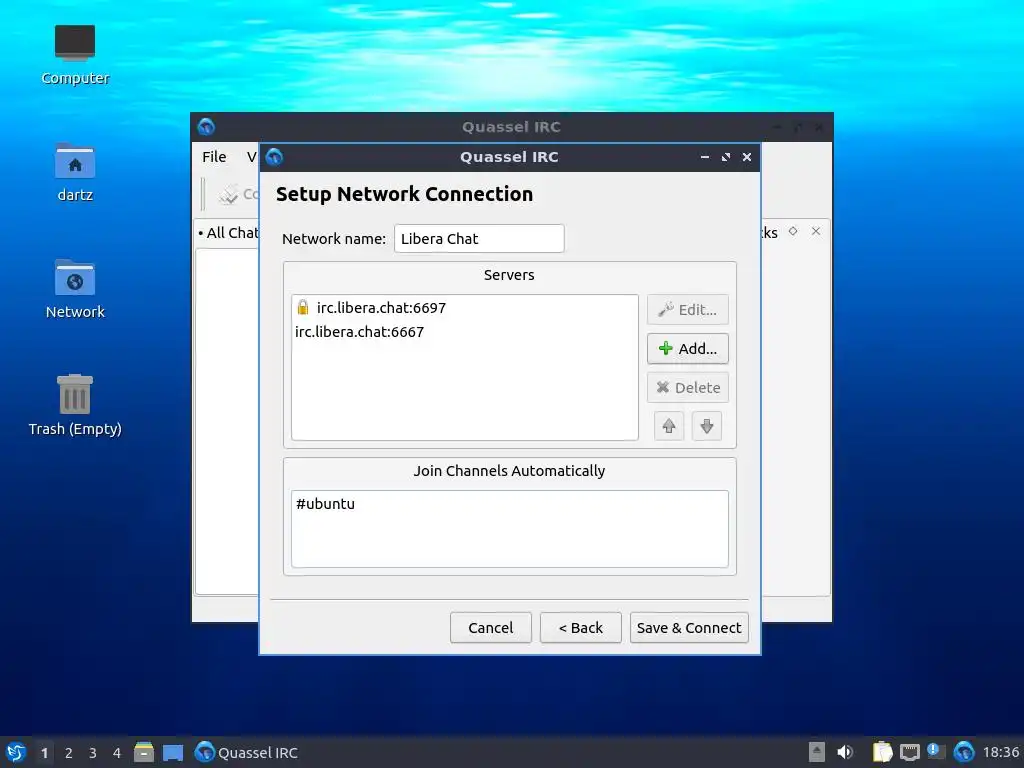
Task: Float the Nicks dock panel diamond icon
Action: [793, 231]
